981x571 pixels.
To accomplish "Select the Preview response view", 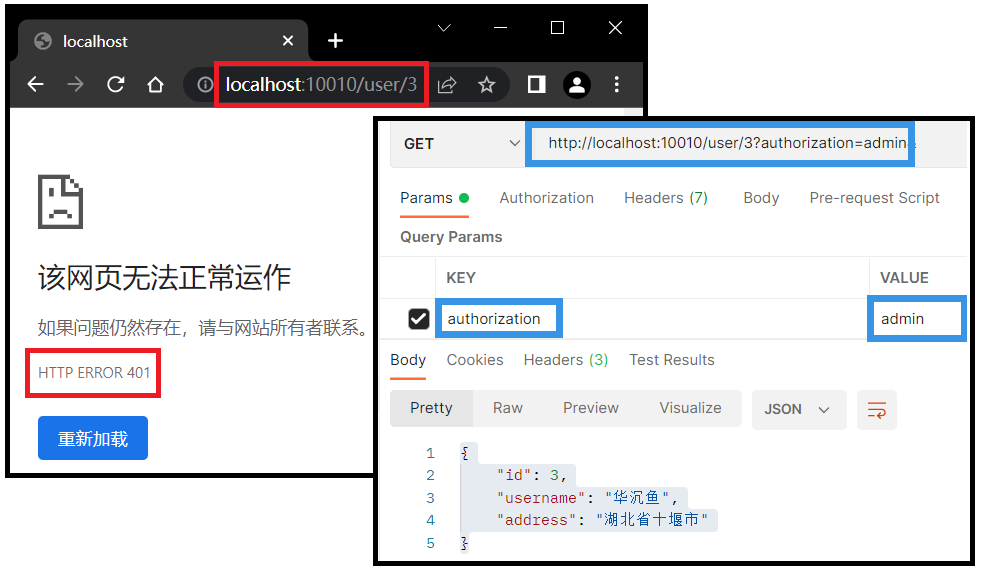I will point(591,408).
